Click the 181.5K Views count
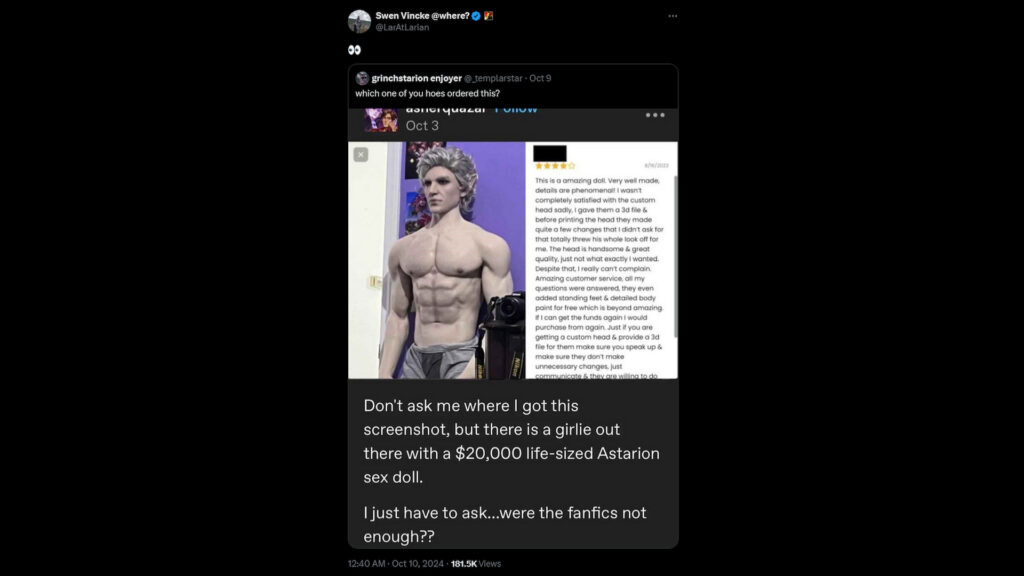Screen dimensions: 1024x576 click(476, 564)
